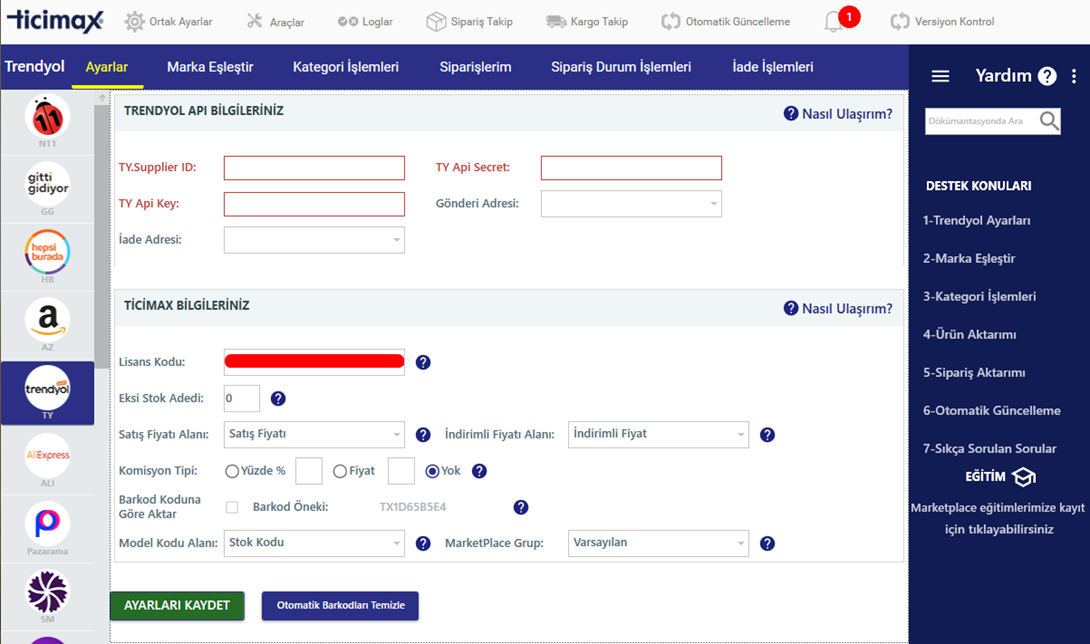The width and height of the screenshot is (1090, 644).
Task: Click the TY Api Secret input field
Action: (x=631, y=168)
